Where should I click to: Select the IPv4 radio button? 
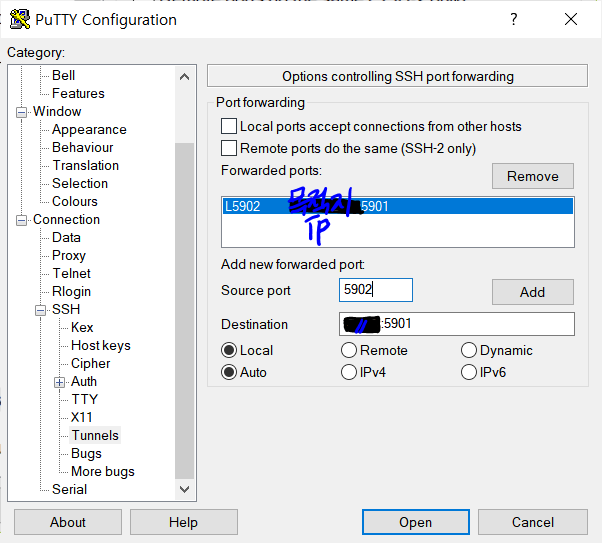349,372
